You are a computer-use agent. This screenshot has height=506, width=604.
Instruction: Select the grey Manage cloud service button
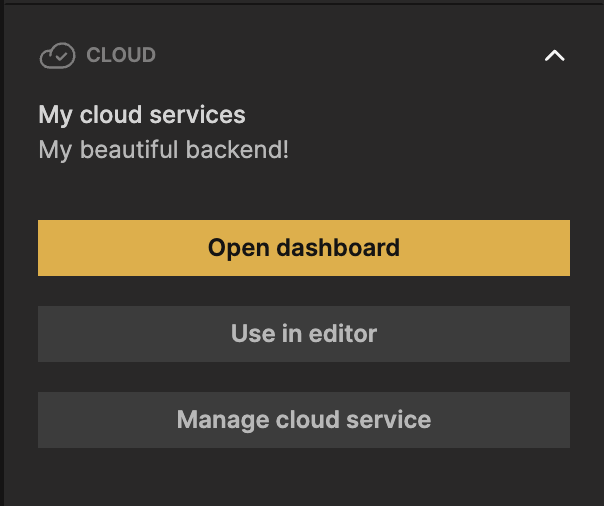pyautogui.click(x=303, y=420)
